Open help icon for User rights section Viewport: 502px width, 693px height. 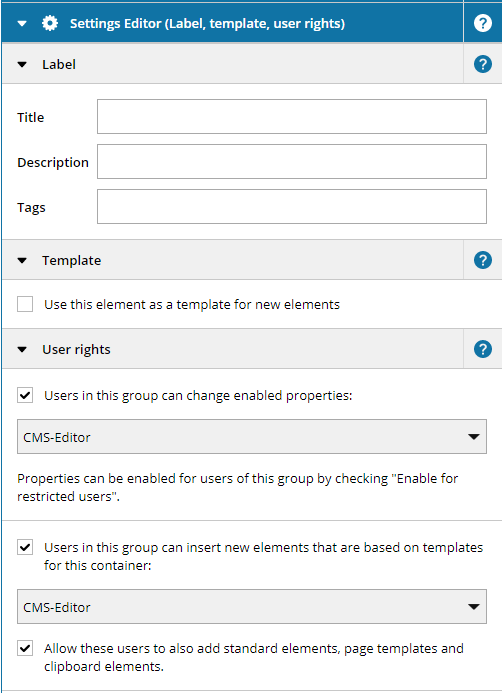(x=483, y=349)
